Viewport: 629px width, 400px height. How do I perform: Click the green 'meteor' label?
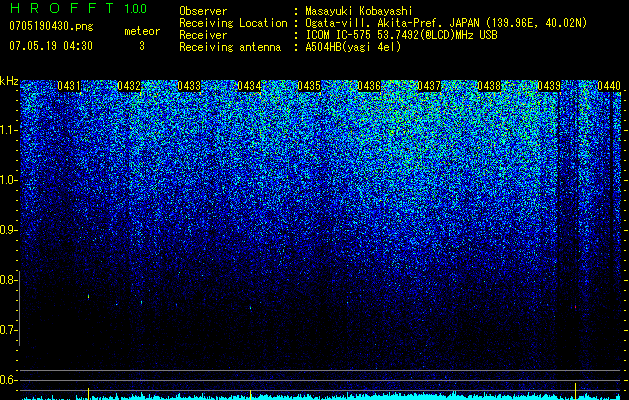click(142, 31)
